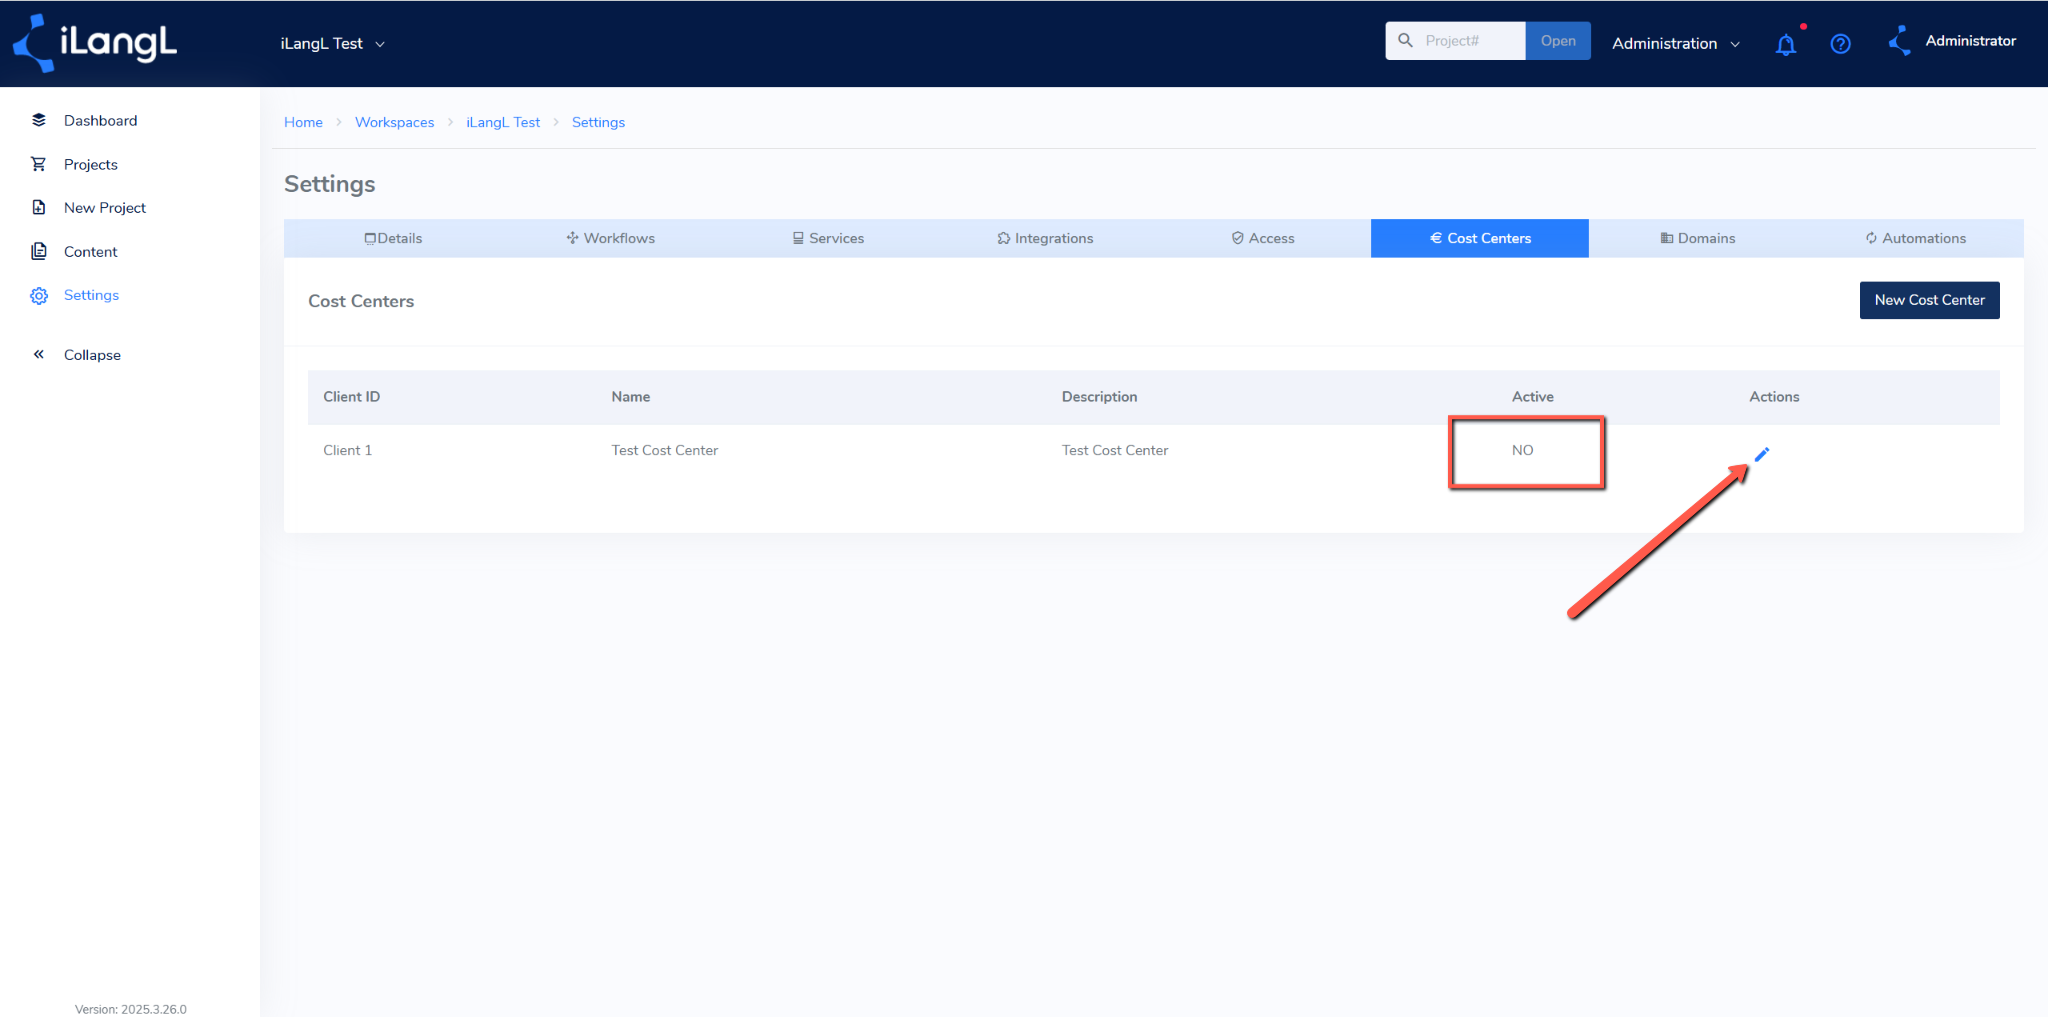This screenshot has width=2048, height=1017.
Task: Click the Client ID column header
Action: [x=351, y=397]
